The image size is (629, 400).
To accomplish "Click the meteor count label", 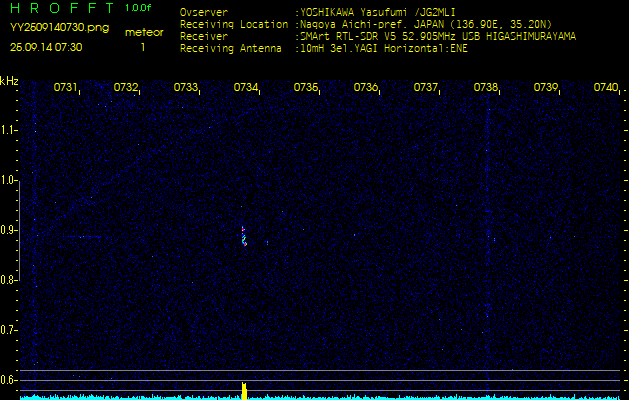I will [x=143, y=32].
